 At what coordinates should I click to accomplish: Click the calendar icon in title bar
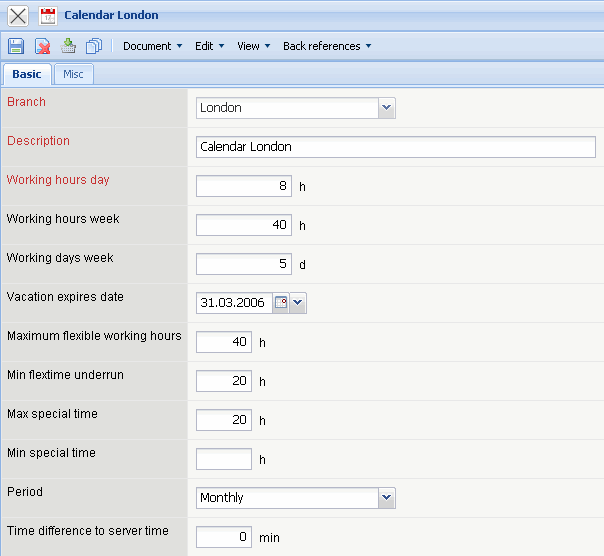pos(47,16)
